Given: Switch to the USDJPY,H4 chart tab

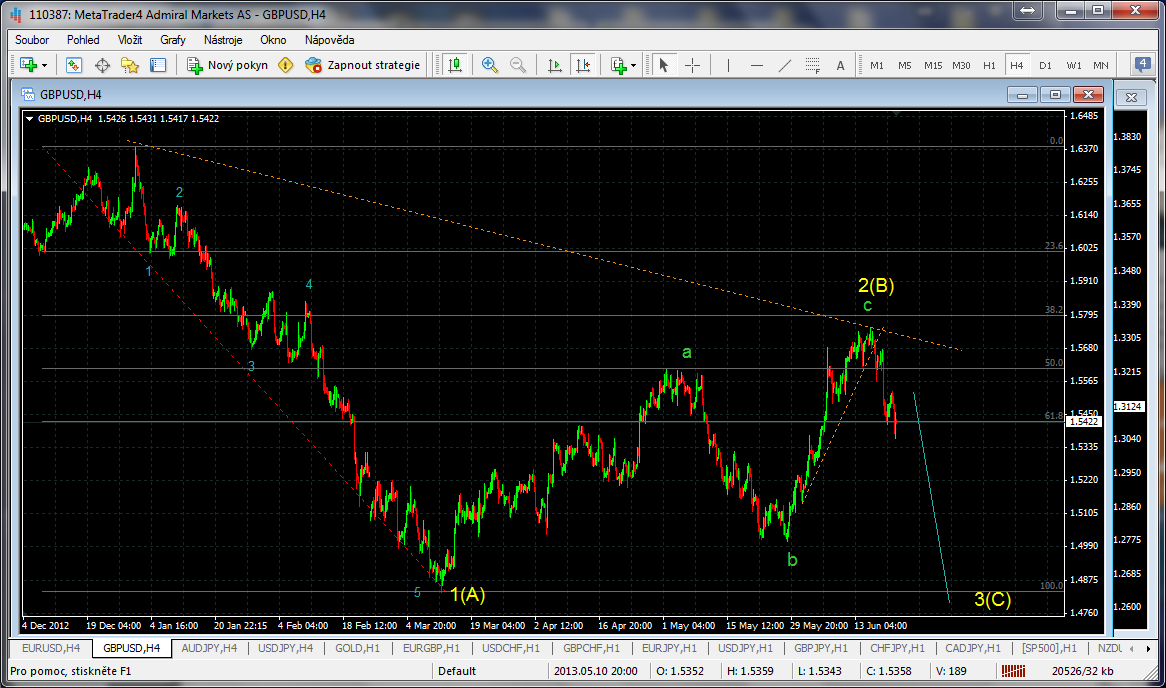Looking at the screenshot, I should 285,648.
